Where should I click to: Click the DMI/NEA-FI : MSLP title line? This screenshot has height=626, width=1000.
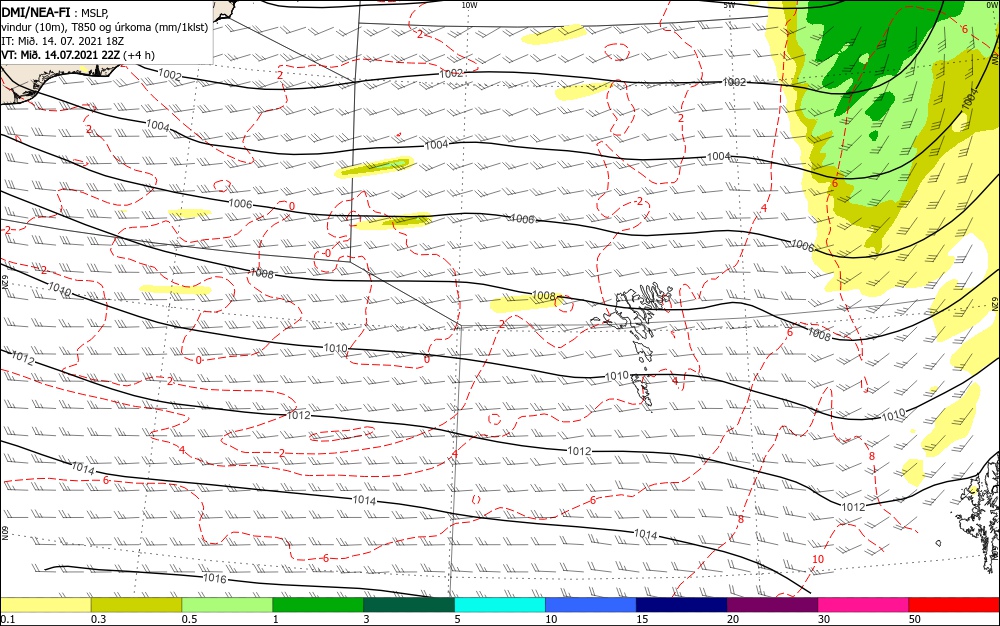55,13
